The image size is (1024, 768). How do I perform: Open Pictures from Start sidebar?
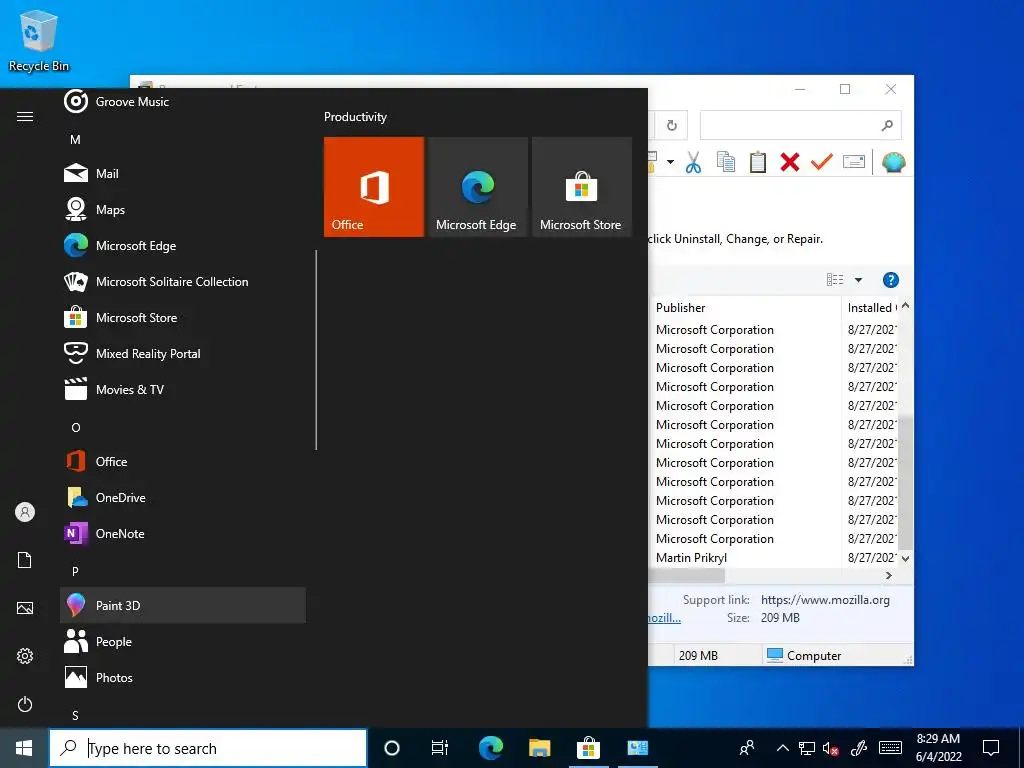coord(25,608)
